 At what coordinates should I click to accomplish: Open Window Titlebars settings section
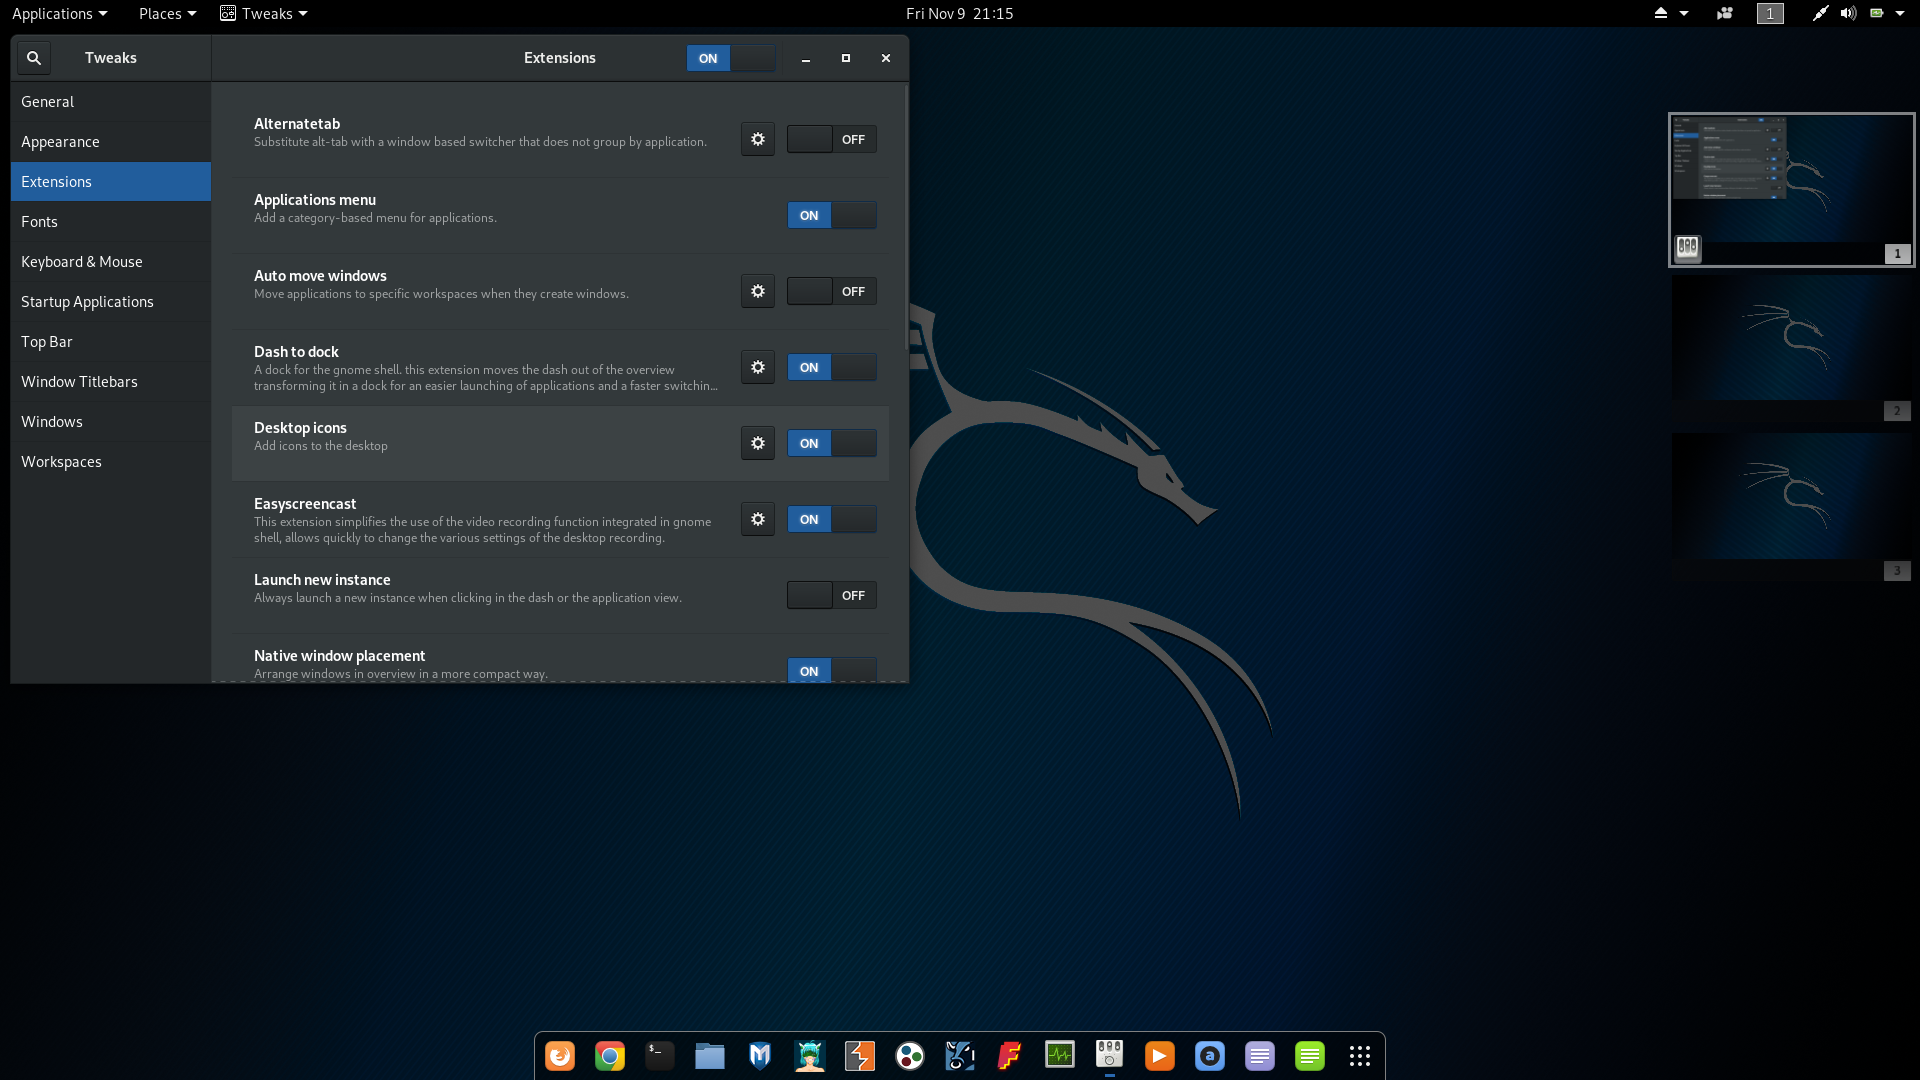point(111,382)
